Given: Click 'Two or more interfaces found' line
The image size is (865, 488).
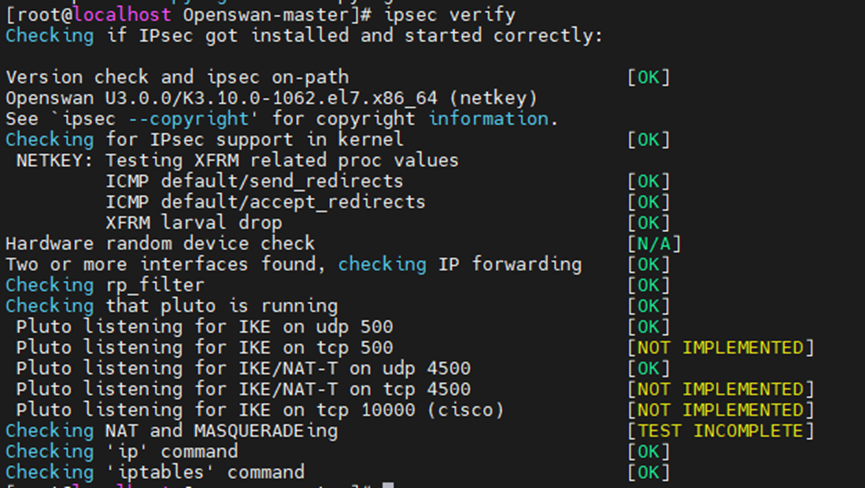Looking at the screenshot, I should click(x=293, y=265).
